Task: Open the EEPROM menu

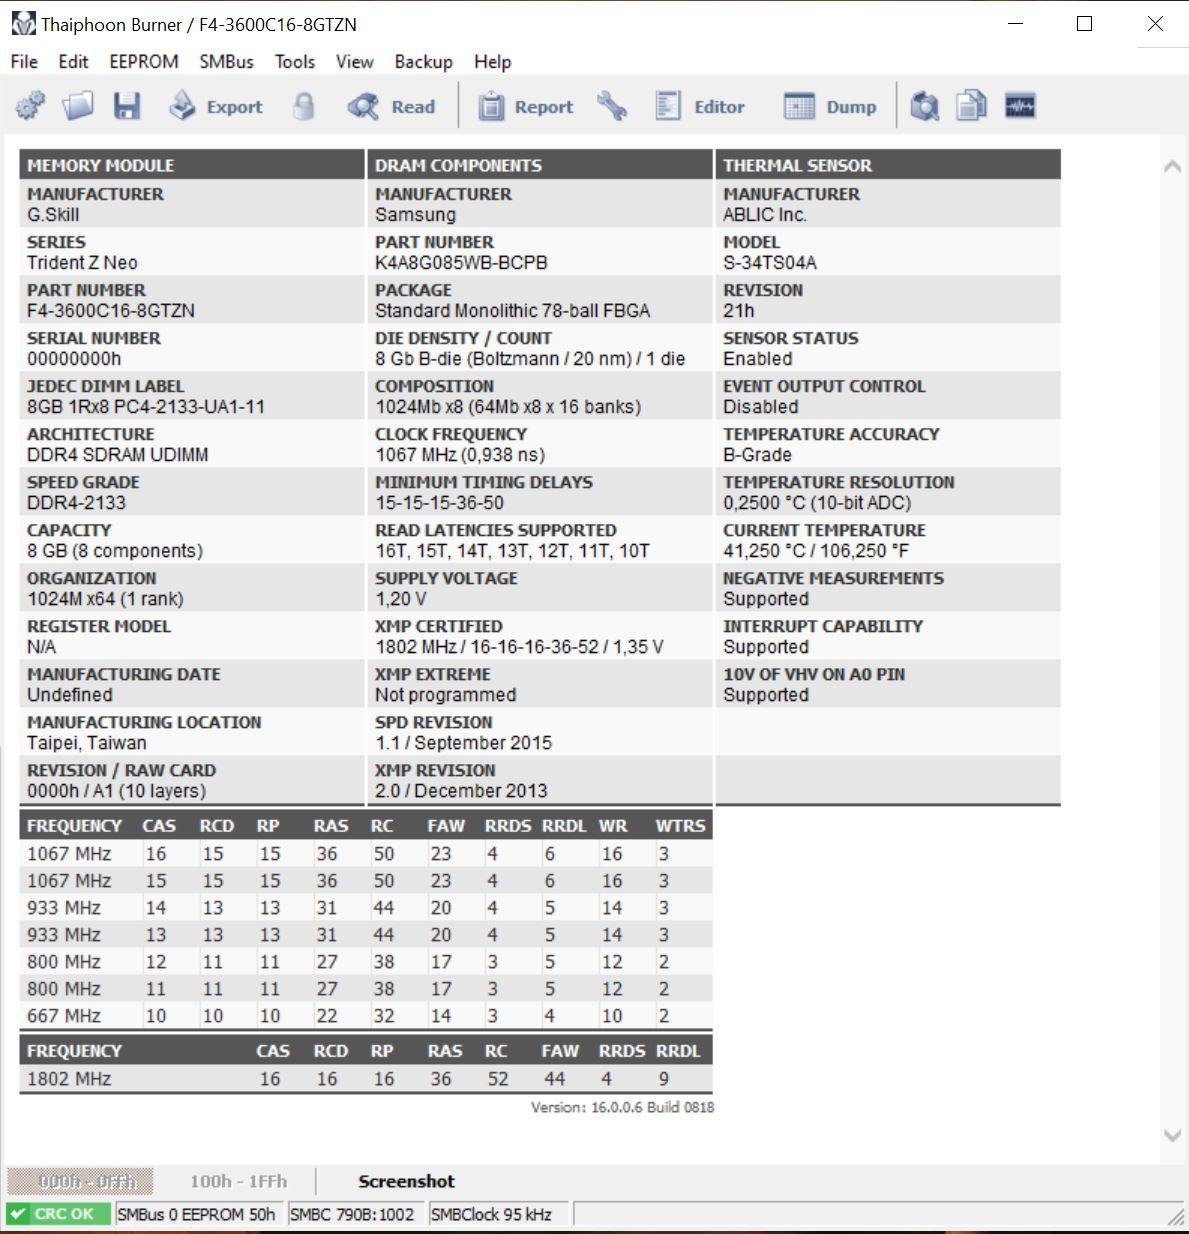Action: tap(144, 61)
